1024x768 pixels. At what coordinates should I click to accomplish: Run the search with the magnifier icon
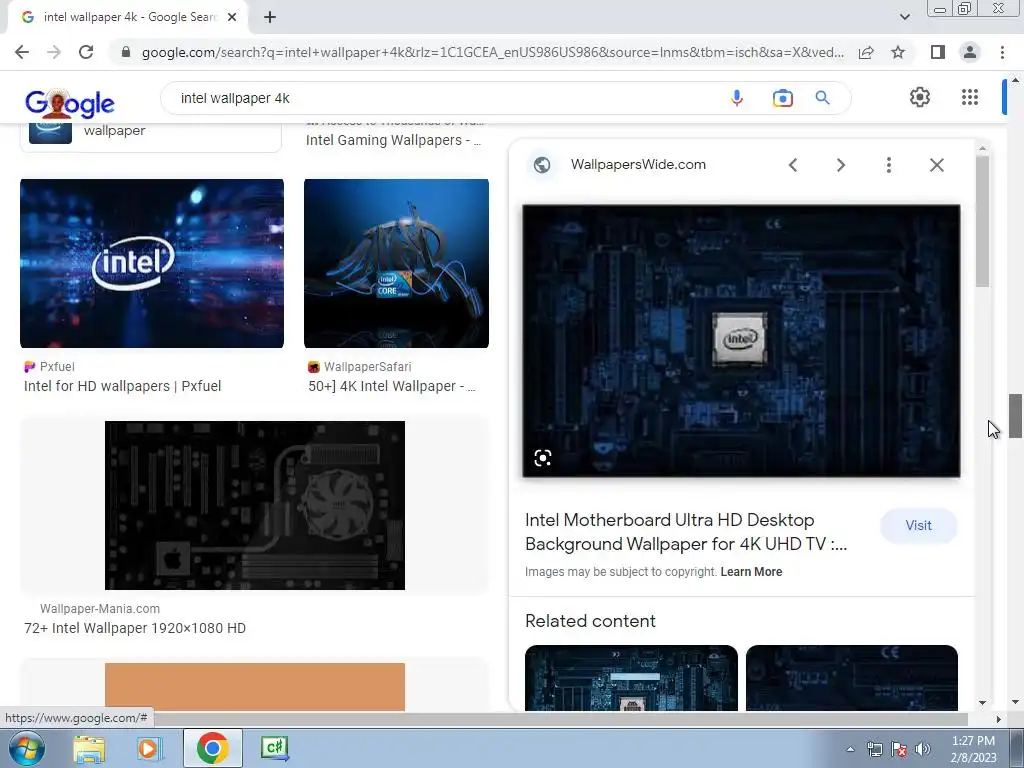tap(822, 98)
